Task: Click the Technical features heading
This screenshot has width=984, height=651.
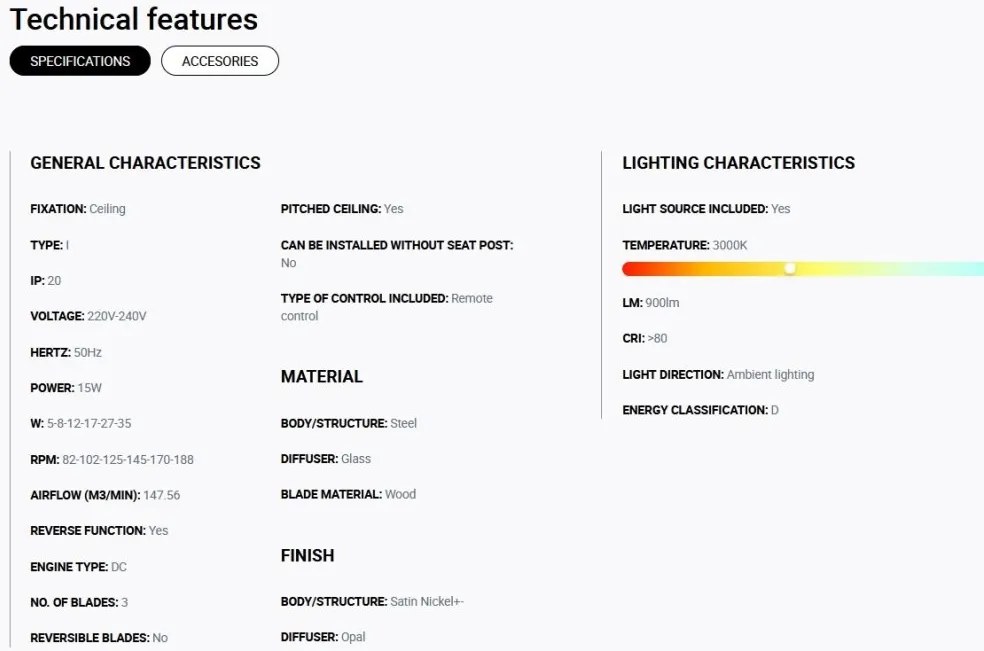Action: coord(134,19)
